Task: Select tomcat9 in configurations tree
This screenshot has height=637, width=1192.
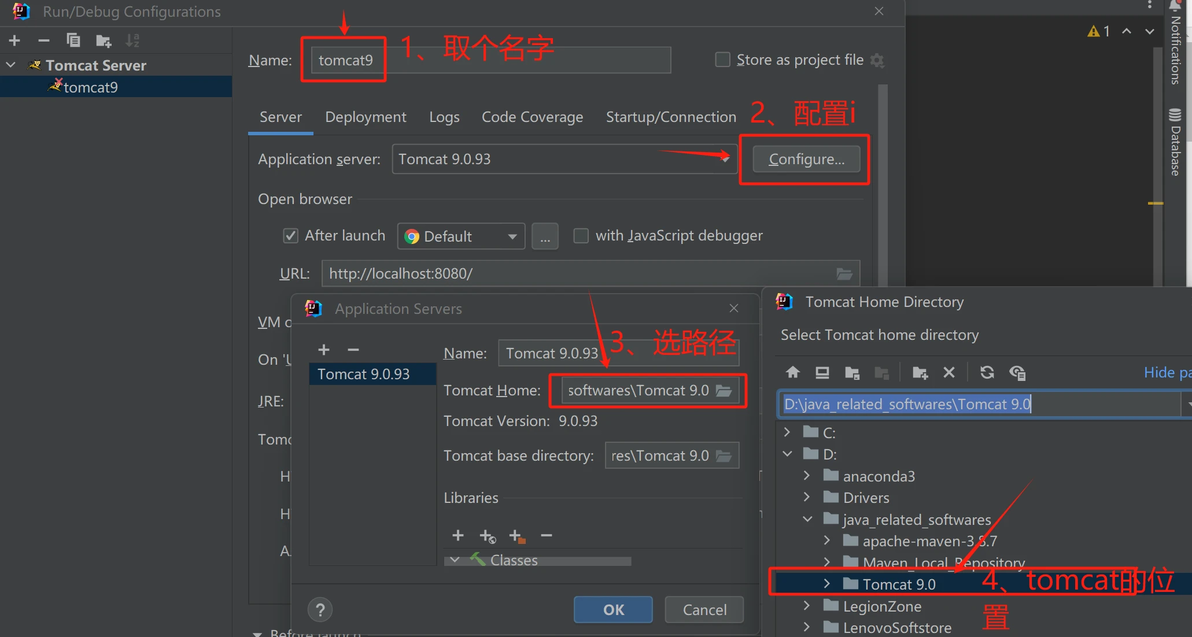Action: 116,87
